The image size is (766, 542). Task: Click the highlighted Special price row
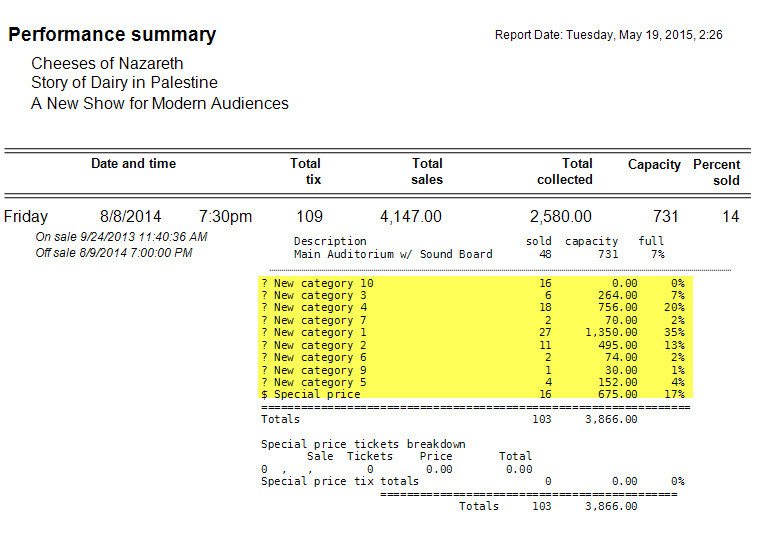coord(475,394)
